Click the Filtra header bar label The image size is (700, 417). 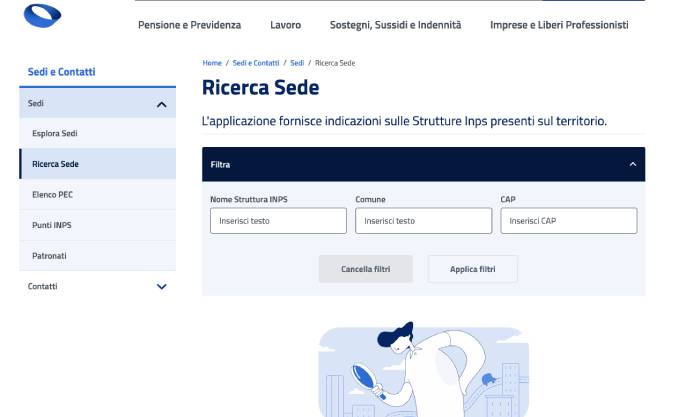point(220,165)
